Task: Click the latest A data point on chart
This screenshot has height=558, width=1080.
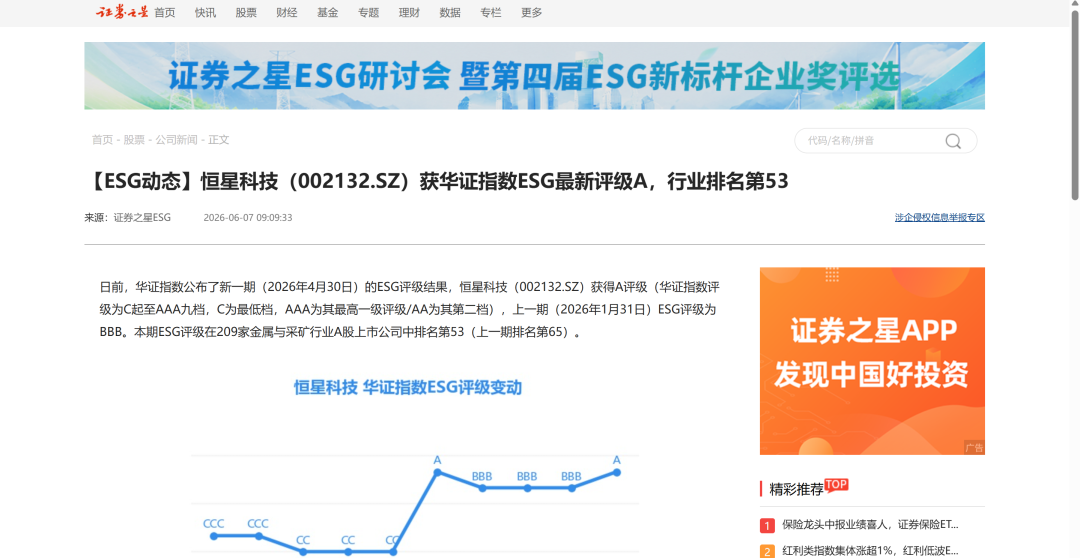Action: (616, 473)
